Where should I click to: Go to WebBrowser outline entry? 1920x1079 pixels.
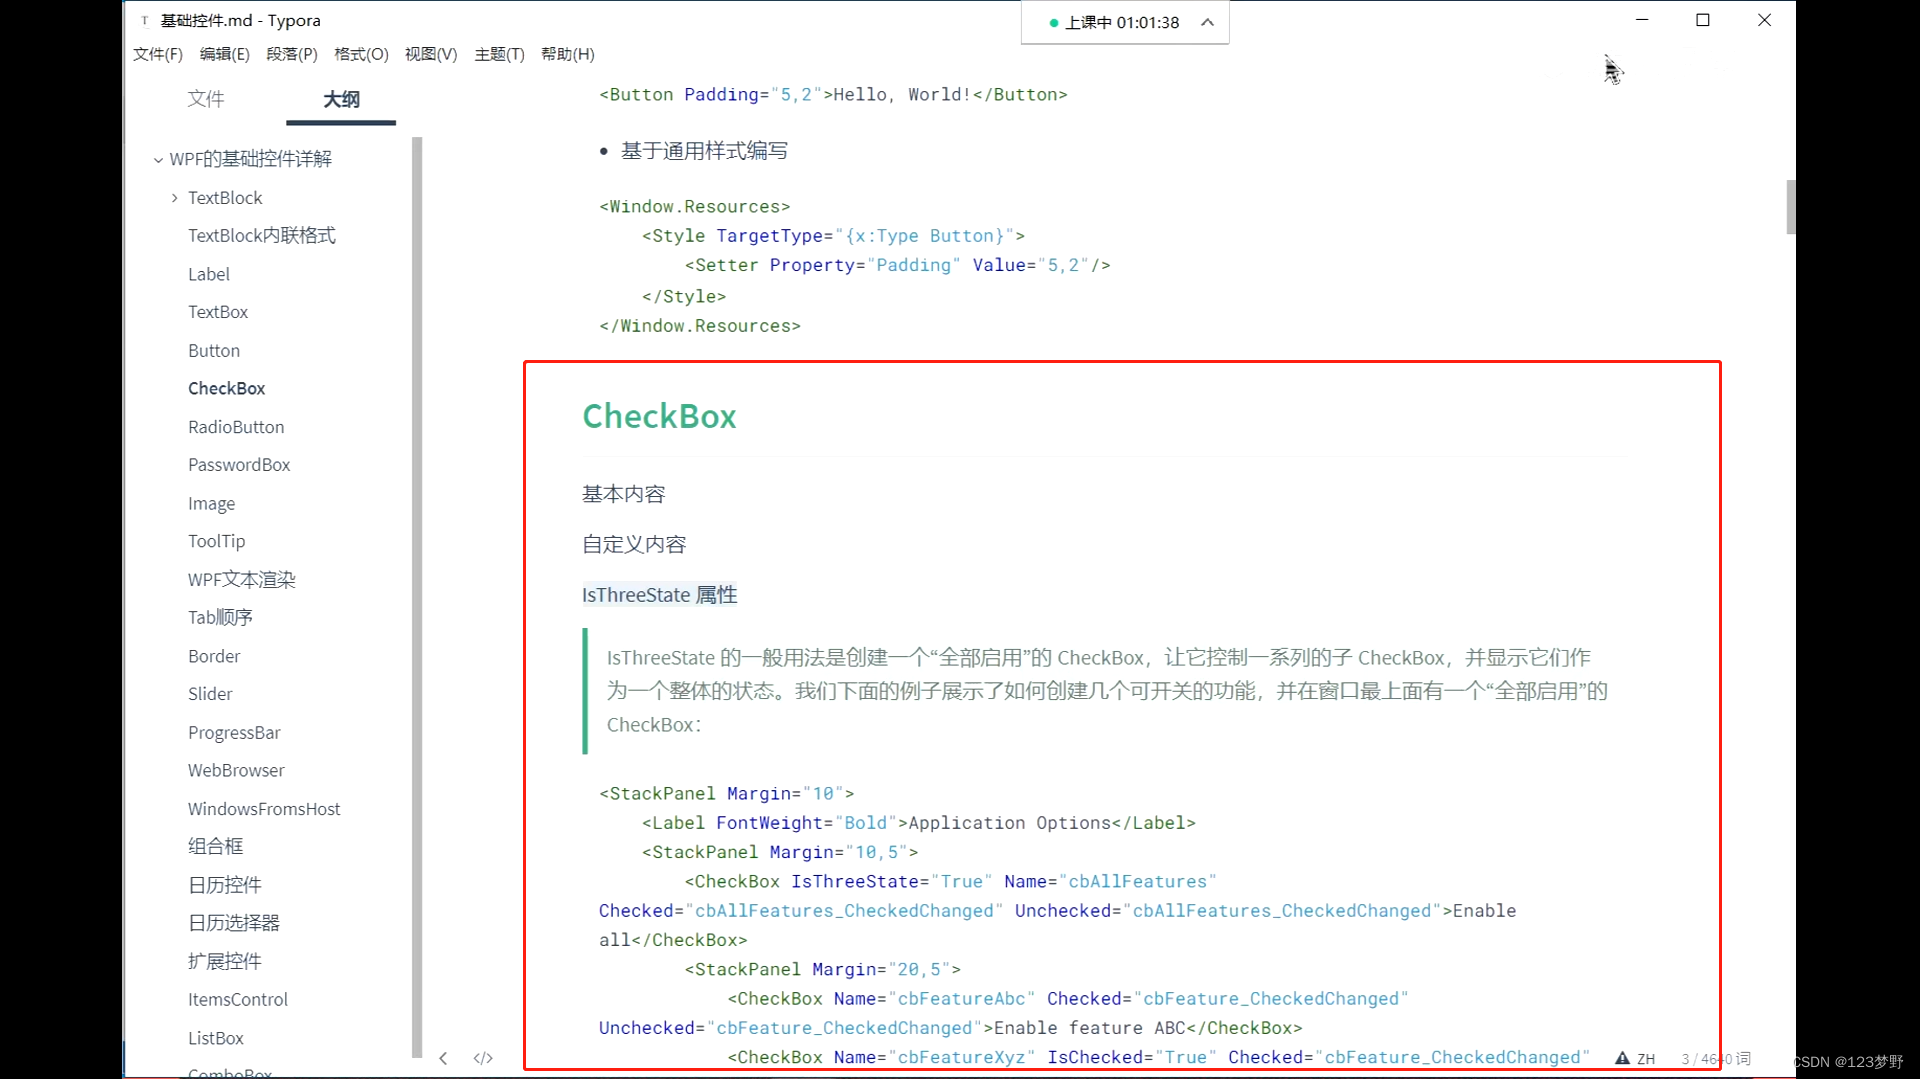click(x=236, y=770)
